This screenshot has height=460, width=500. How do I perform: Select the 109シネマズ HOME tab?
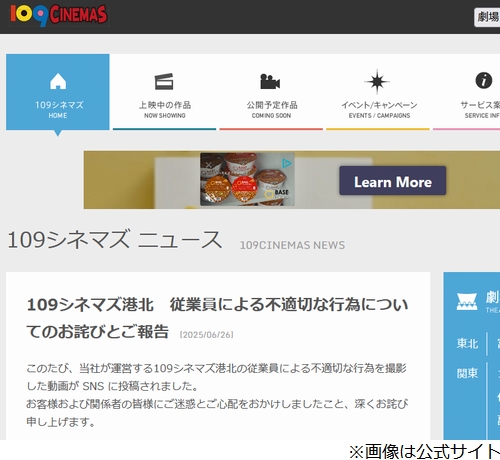pos(58,92)
